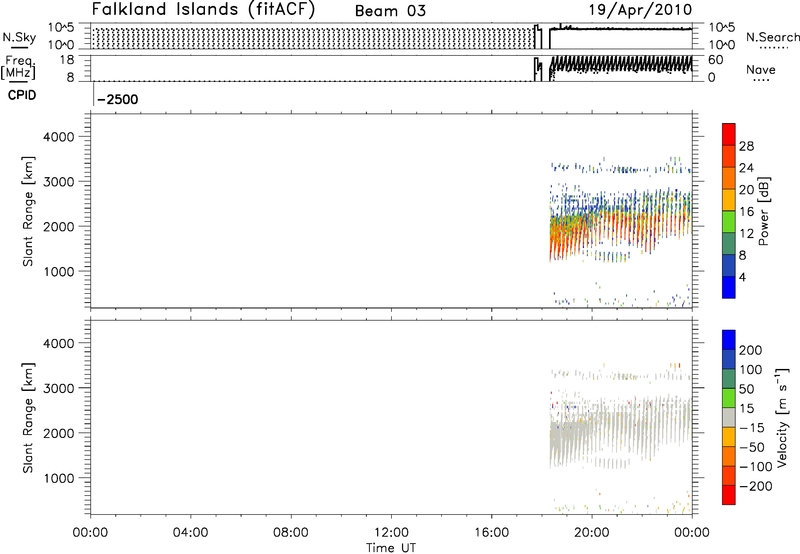Click the 'Time UT' axis title
The width and height of the screenshot is (800, 554).
tap(391, 548)
